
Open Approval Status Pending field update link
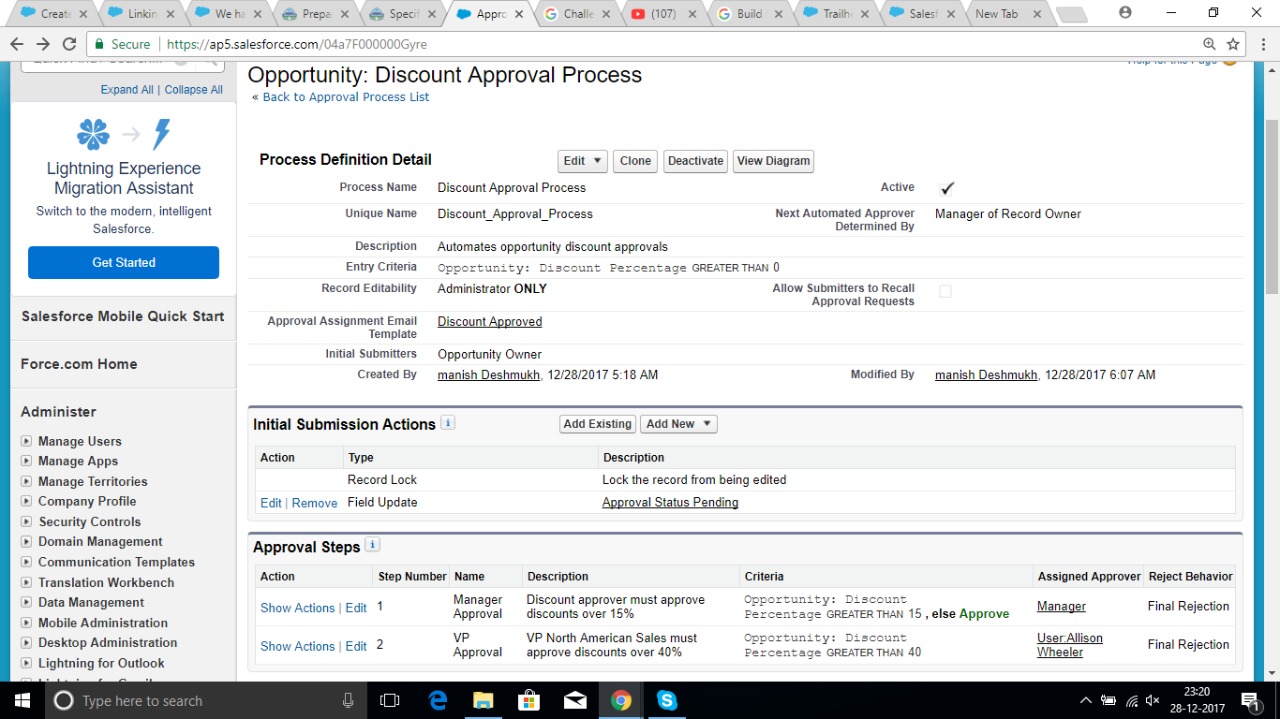(670, 502)
